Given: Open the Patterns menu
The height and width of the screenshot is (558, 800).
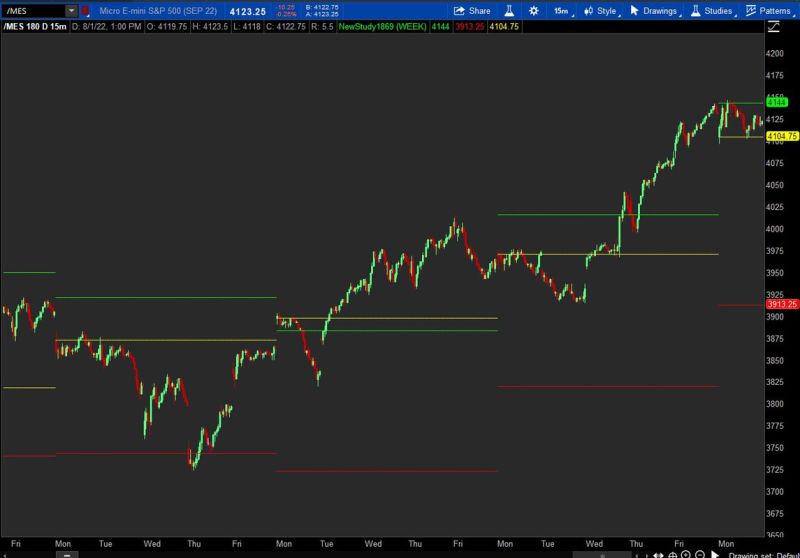Looking at the screenshot, I should click(769, 11).
